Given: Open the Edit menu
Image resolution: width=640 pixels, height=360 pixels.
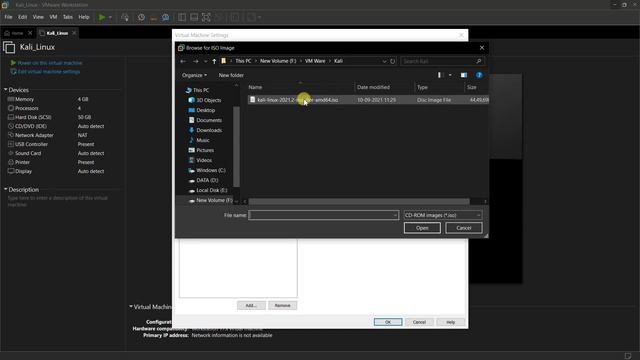Looking at the screenshot, I should (22, 17).
